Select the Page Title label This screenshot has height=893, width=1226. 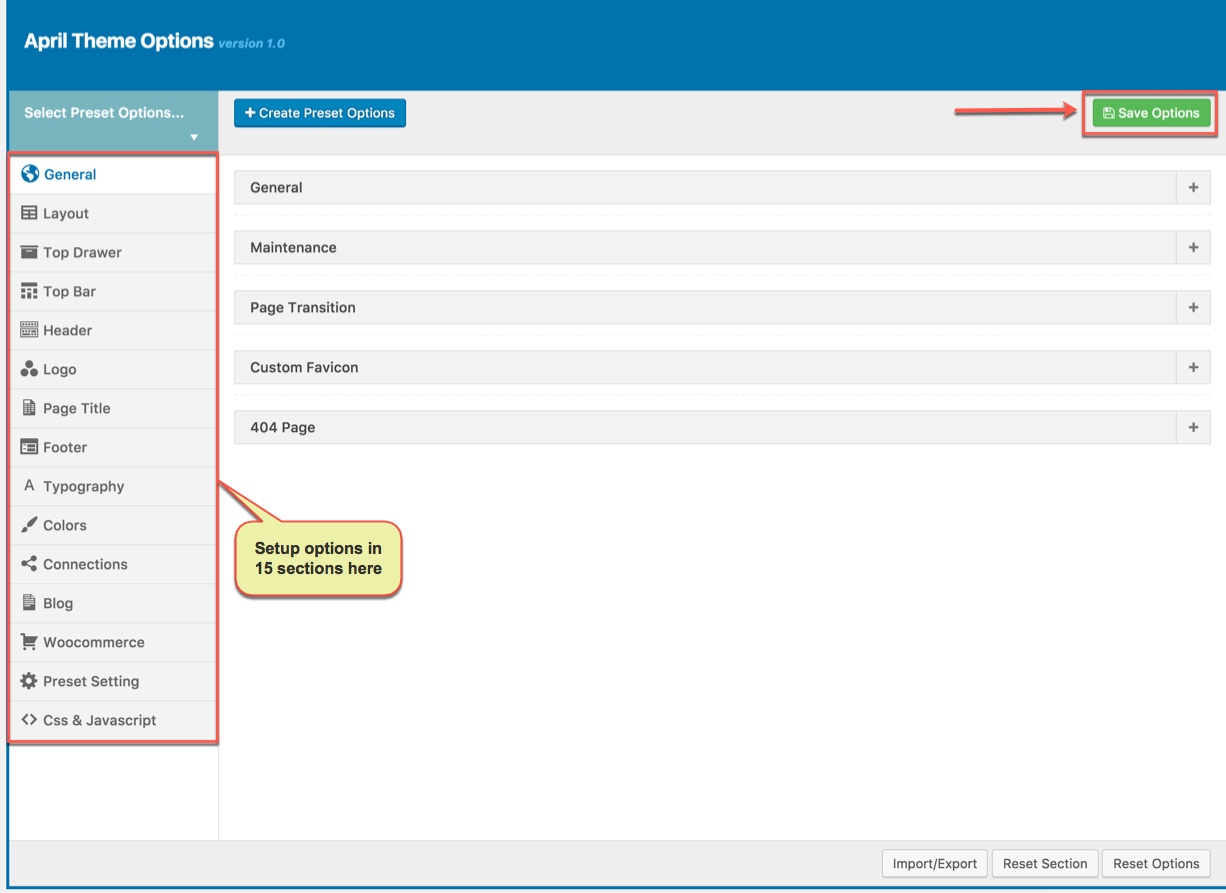coord(77,408)
